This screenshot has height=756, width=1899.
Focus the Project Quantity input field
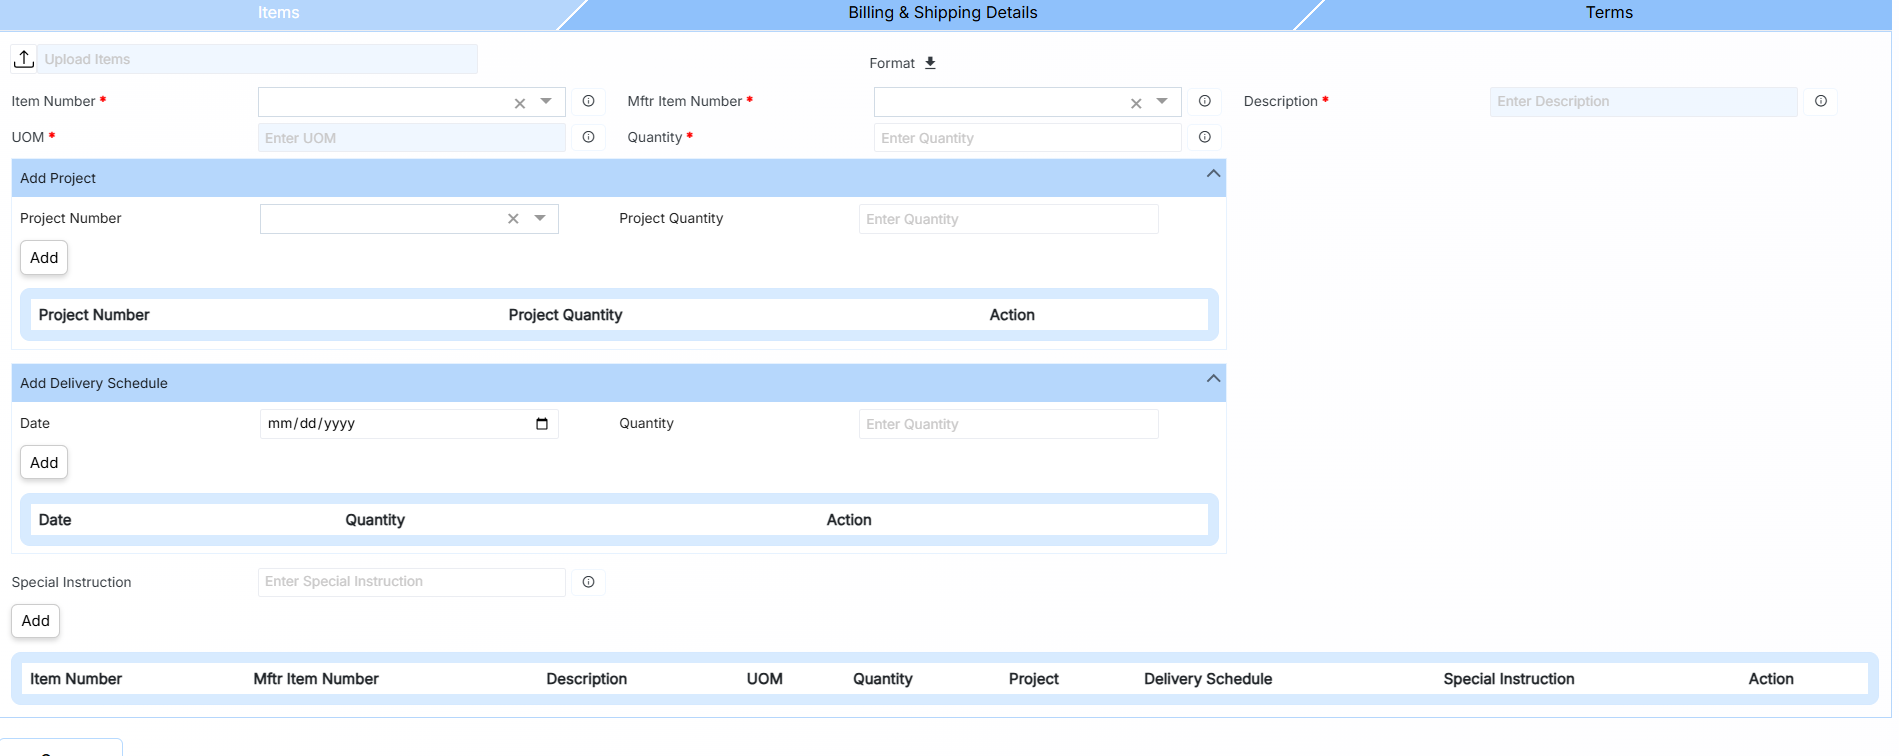1008,219
